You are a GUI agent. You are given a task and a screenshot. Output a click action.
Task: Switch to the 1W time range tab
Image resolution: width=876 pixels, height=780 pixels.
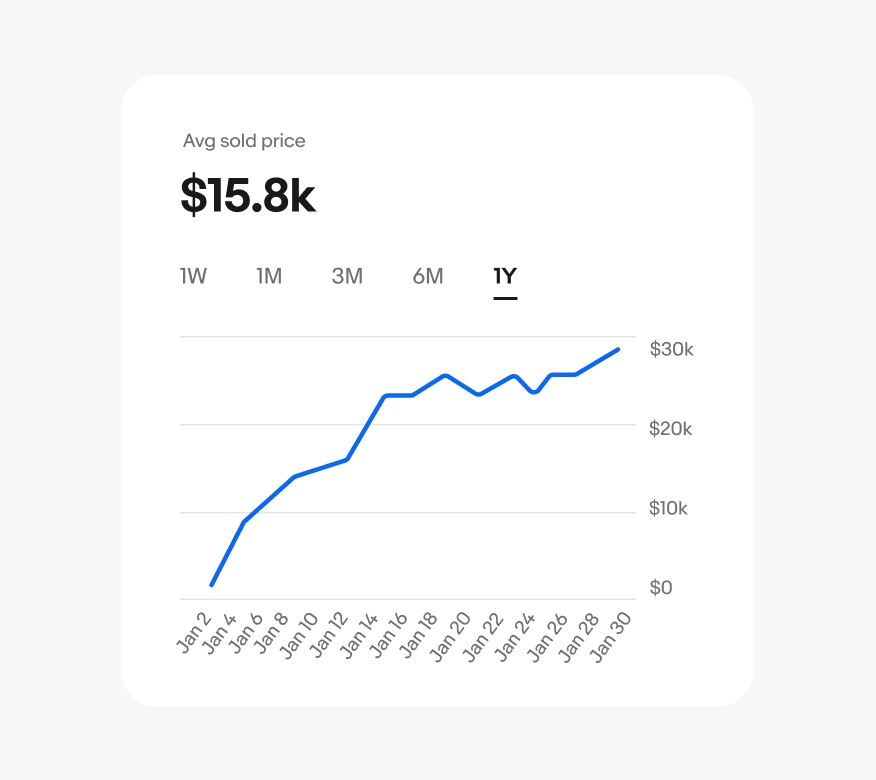pos(193,276)
